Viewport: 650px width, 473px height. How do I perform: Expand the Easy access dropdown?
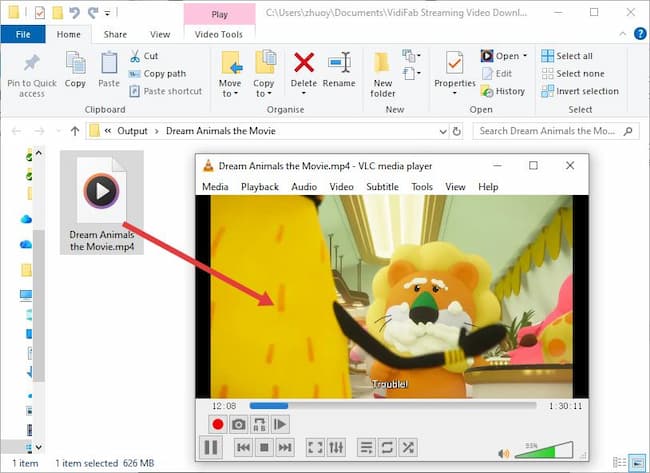411,74
